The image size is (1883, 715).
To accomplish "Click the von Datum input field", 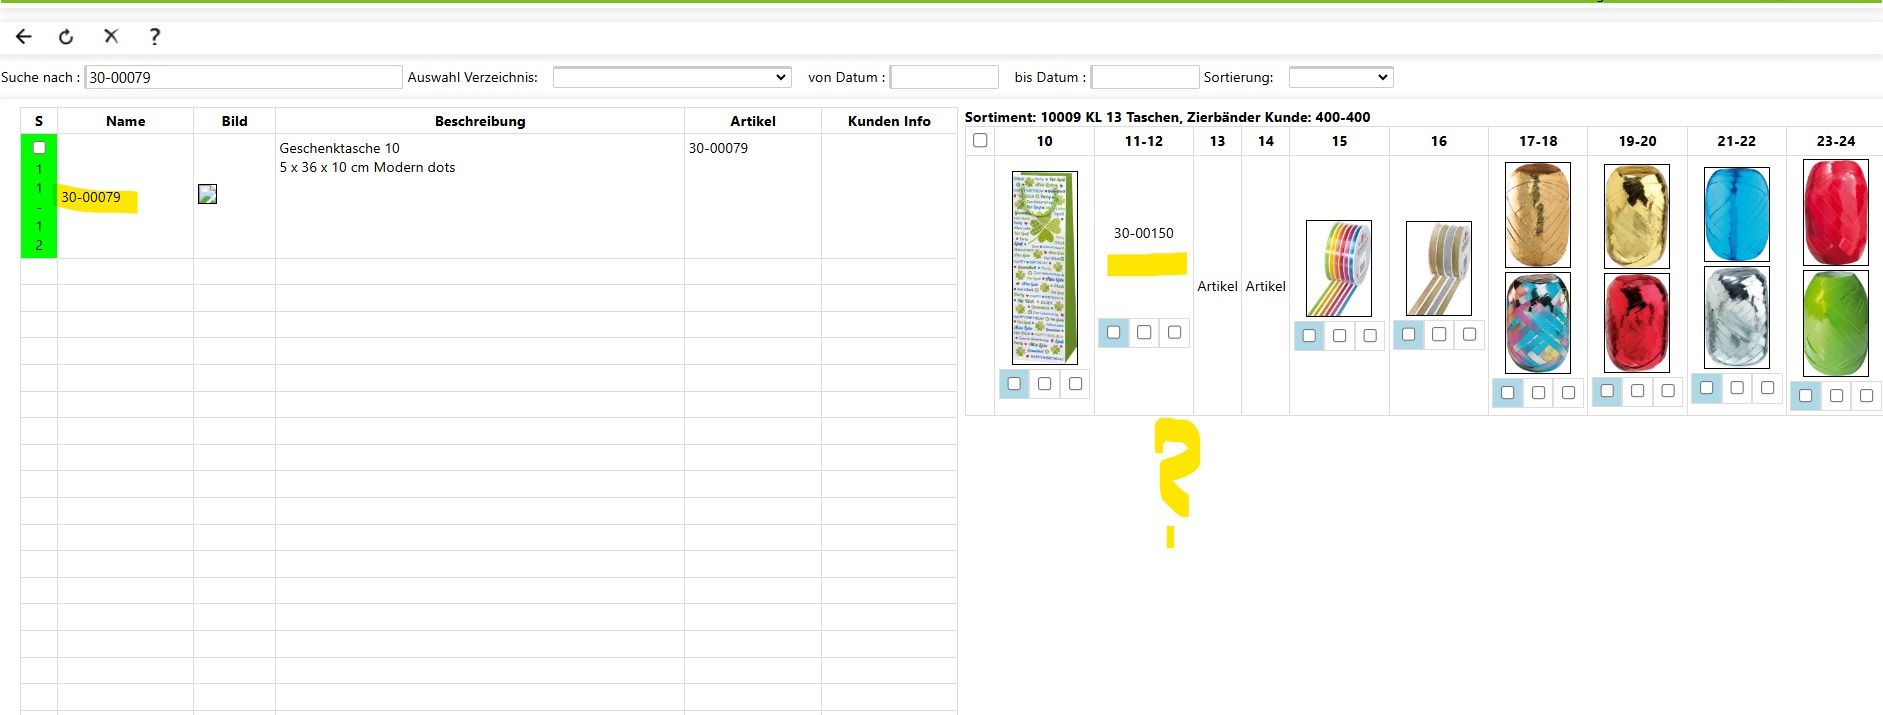I will pyautogui.click(x=944, y=77).
